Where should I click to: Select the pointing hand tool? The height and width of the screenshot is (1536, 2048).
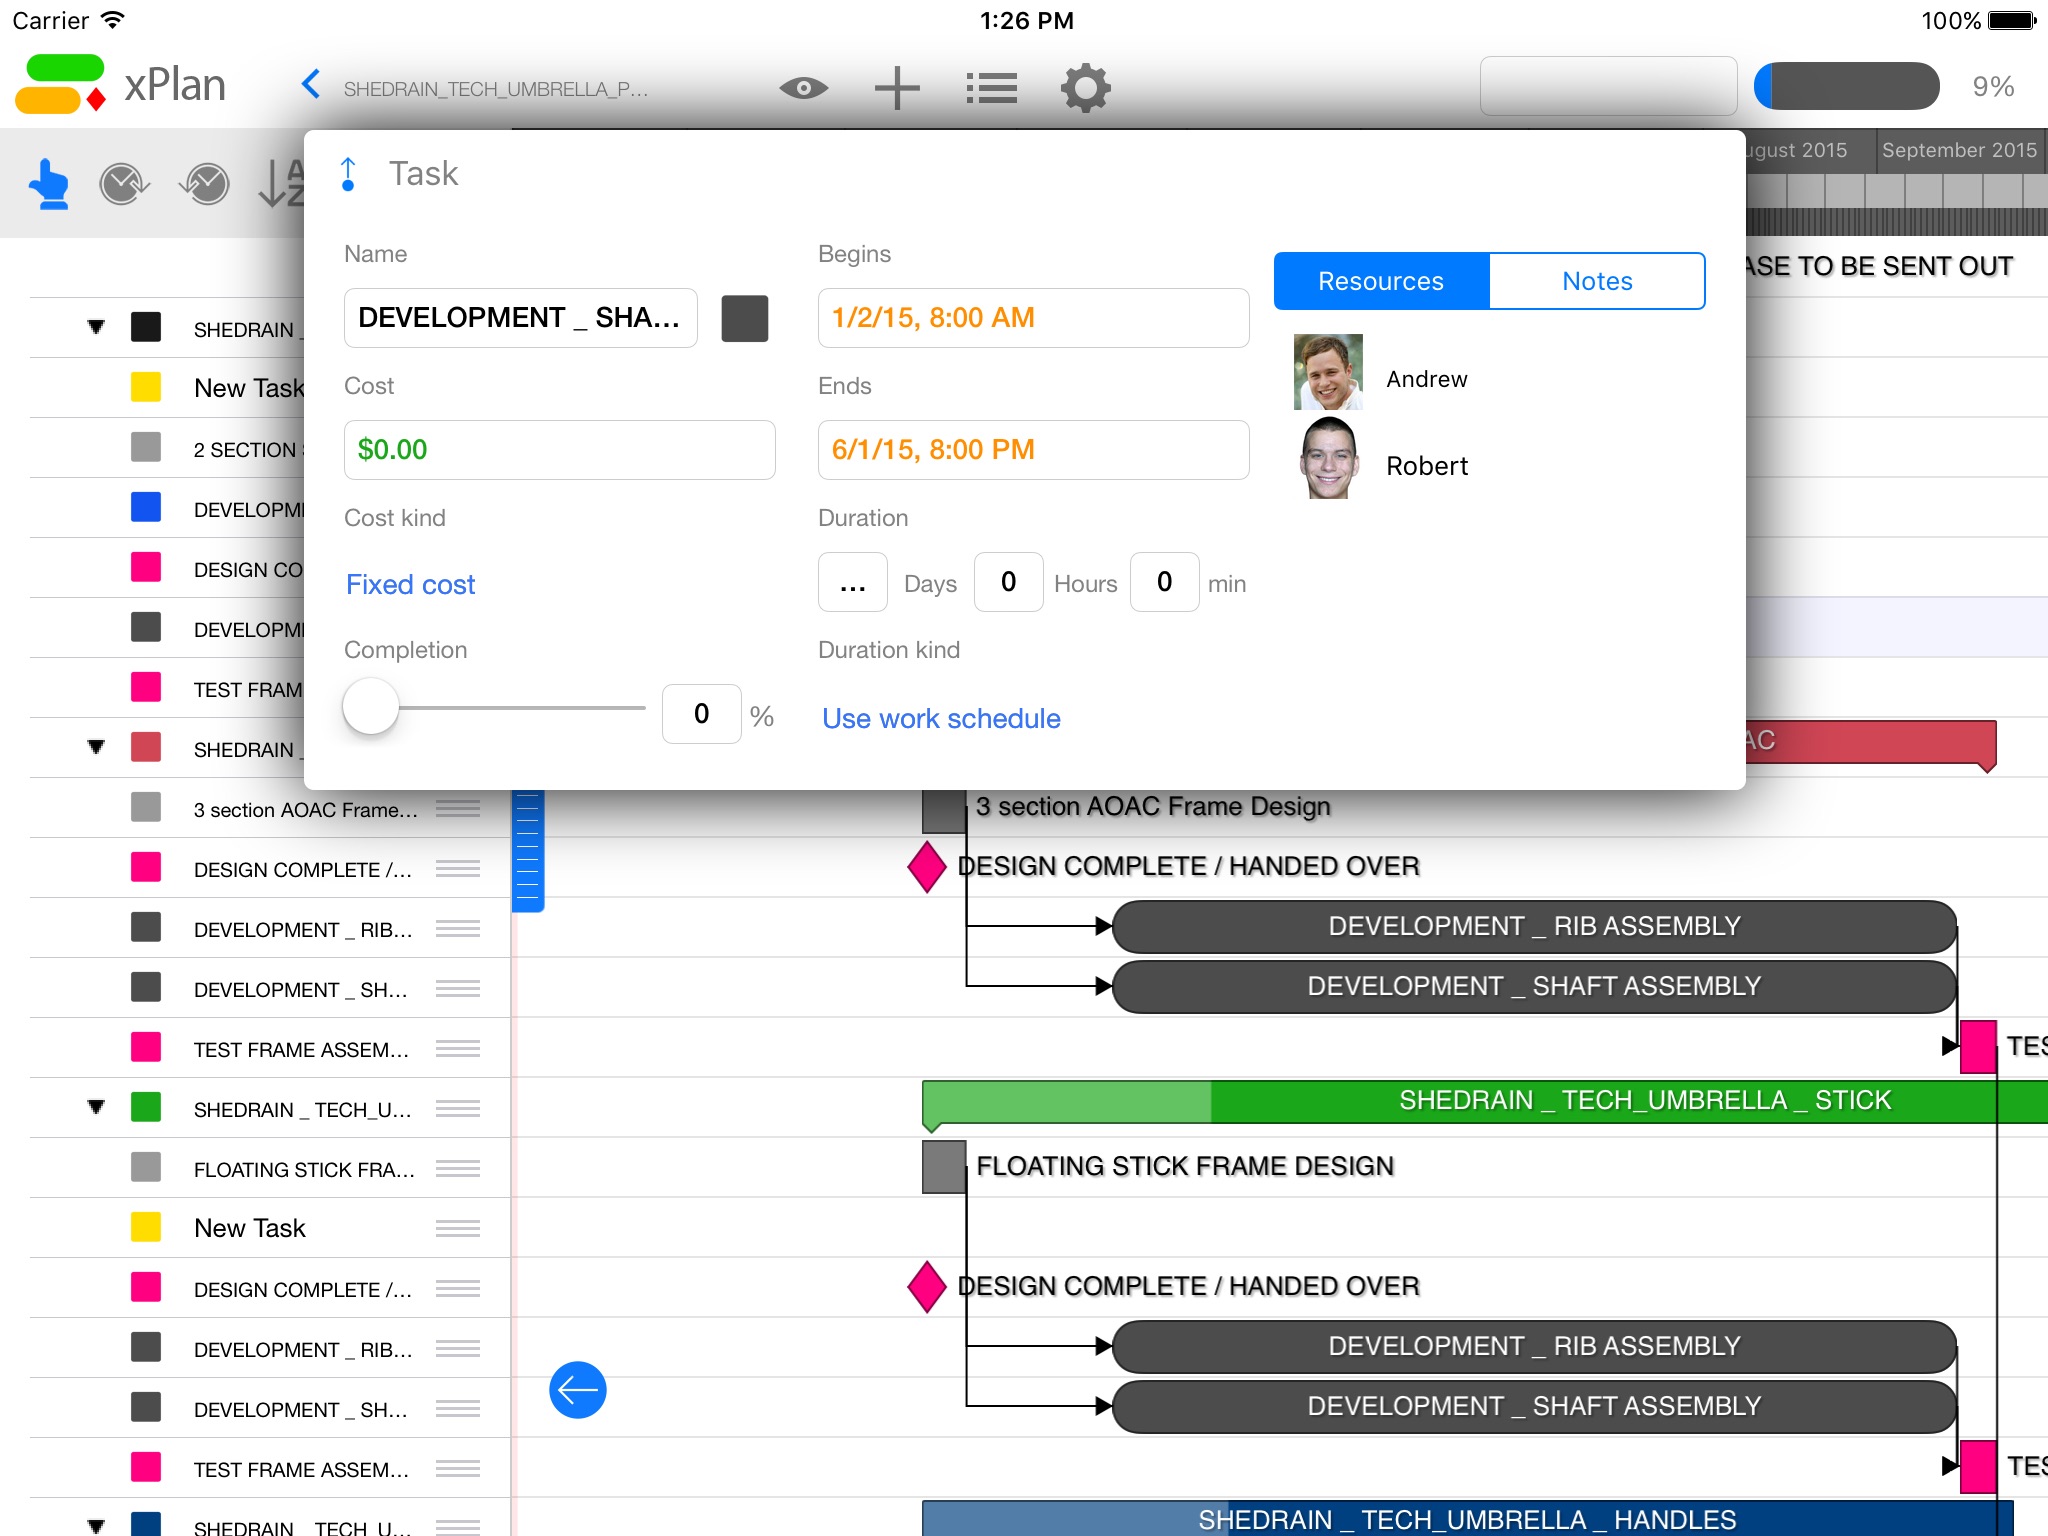(x=49, y=185)
